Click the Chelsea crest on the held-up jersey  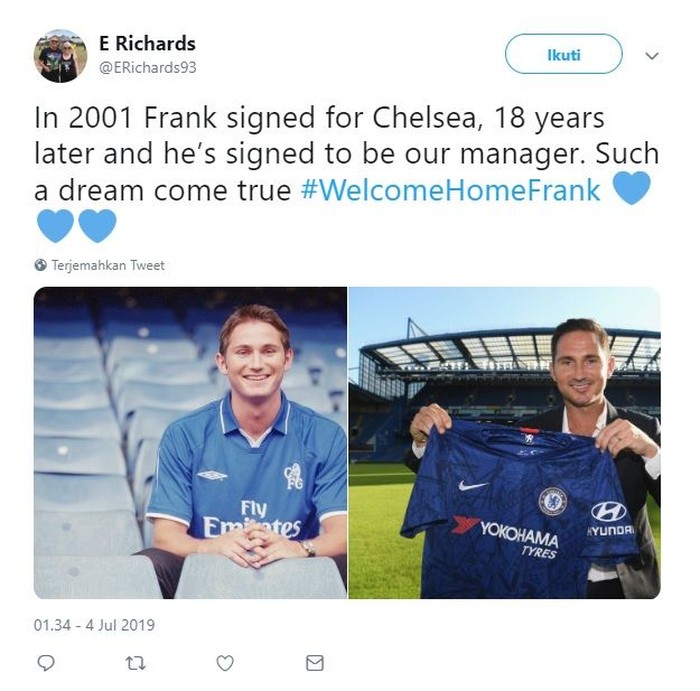(552, 500)
